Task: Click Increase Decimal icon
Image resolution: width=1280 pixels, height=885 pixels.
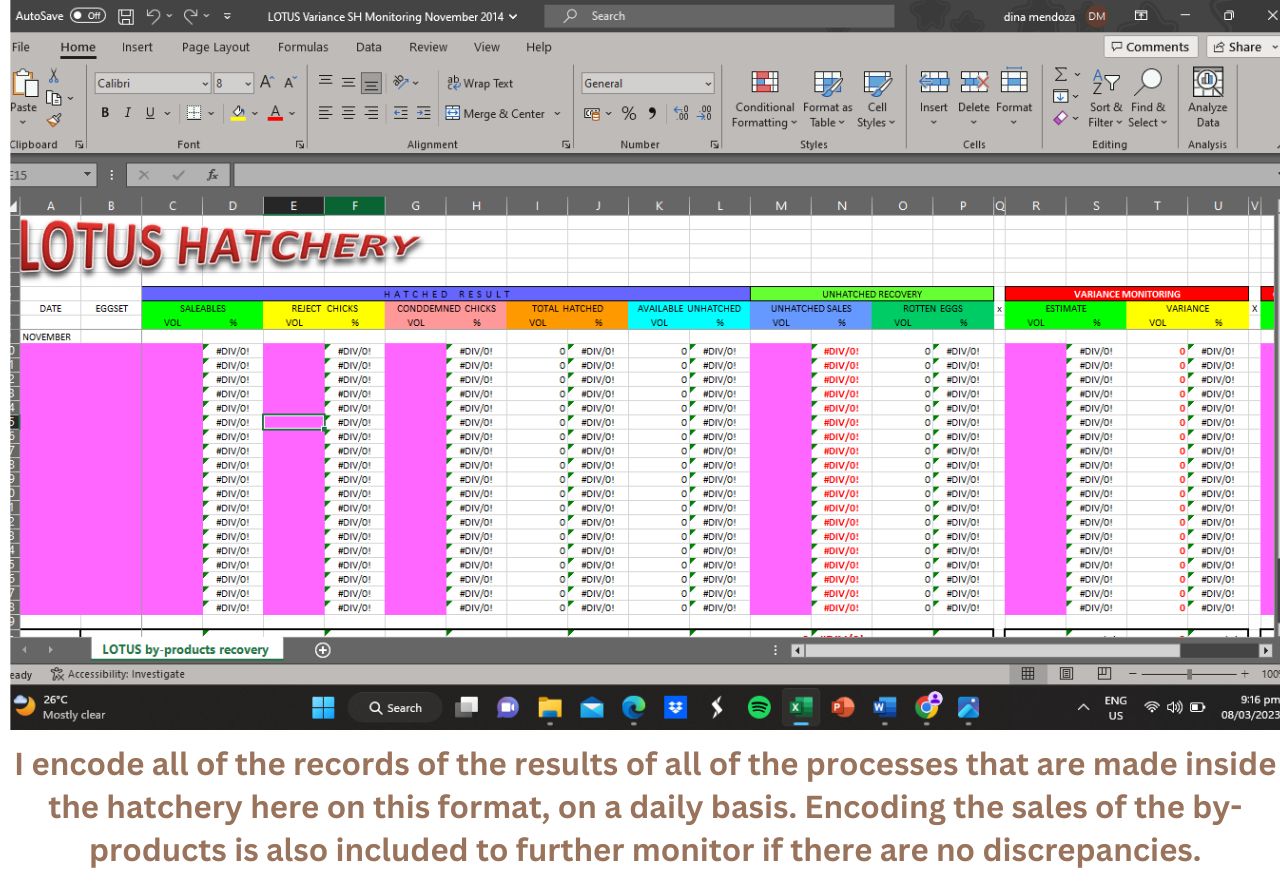Action: coord(681,114)
